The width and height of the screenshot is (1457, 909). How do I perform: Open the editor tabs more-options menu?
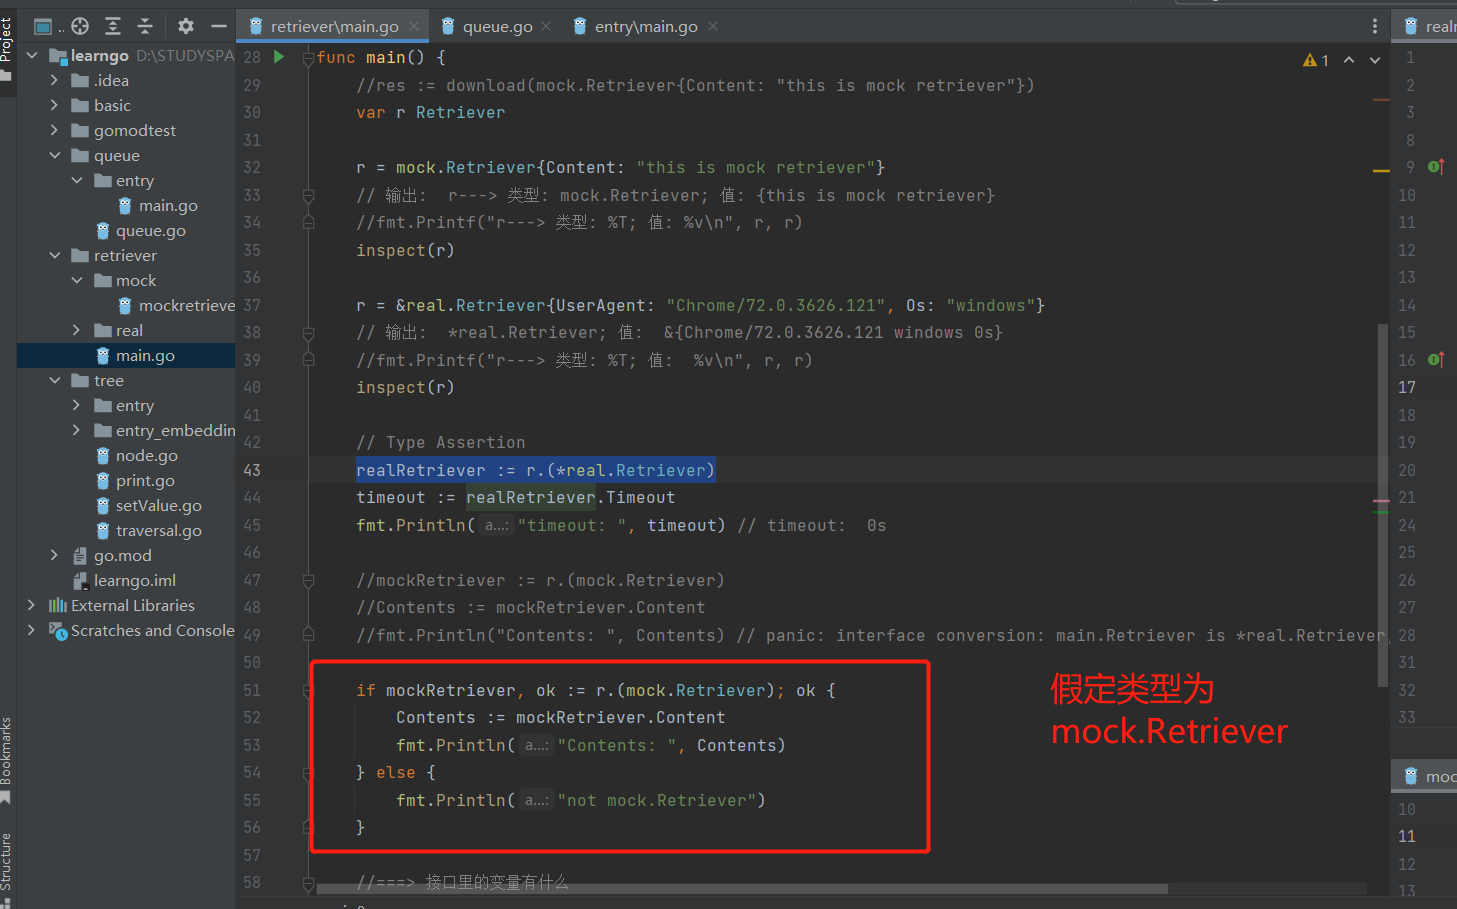[1375, 26]
